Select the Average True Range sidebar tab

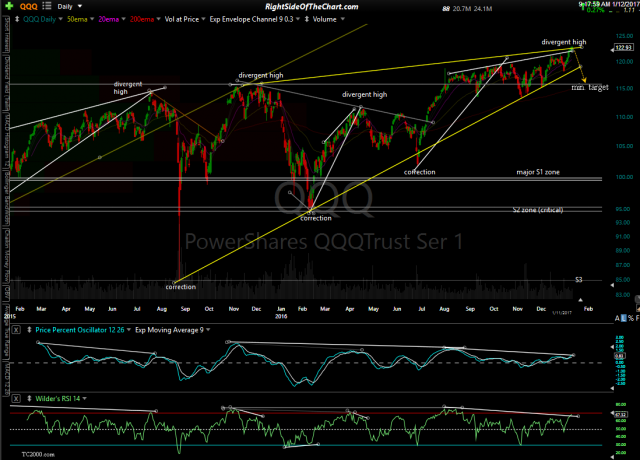(x=7, y=333)
